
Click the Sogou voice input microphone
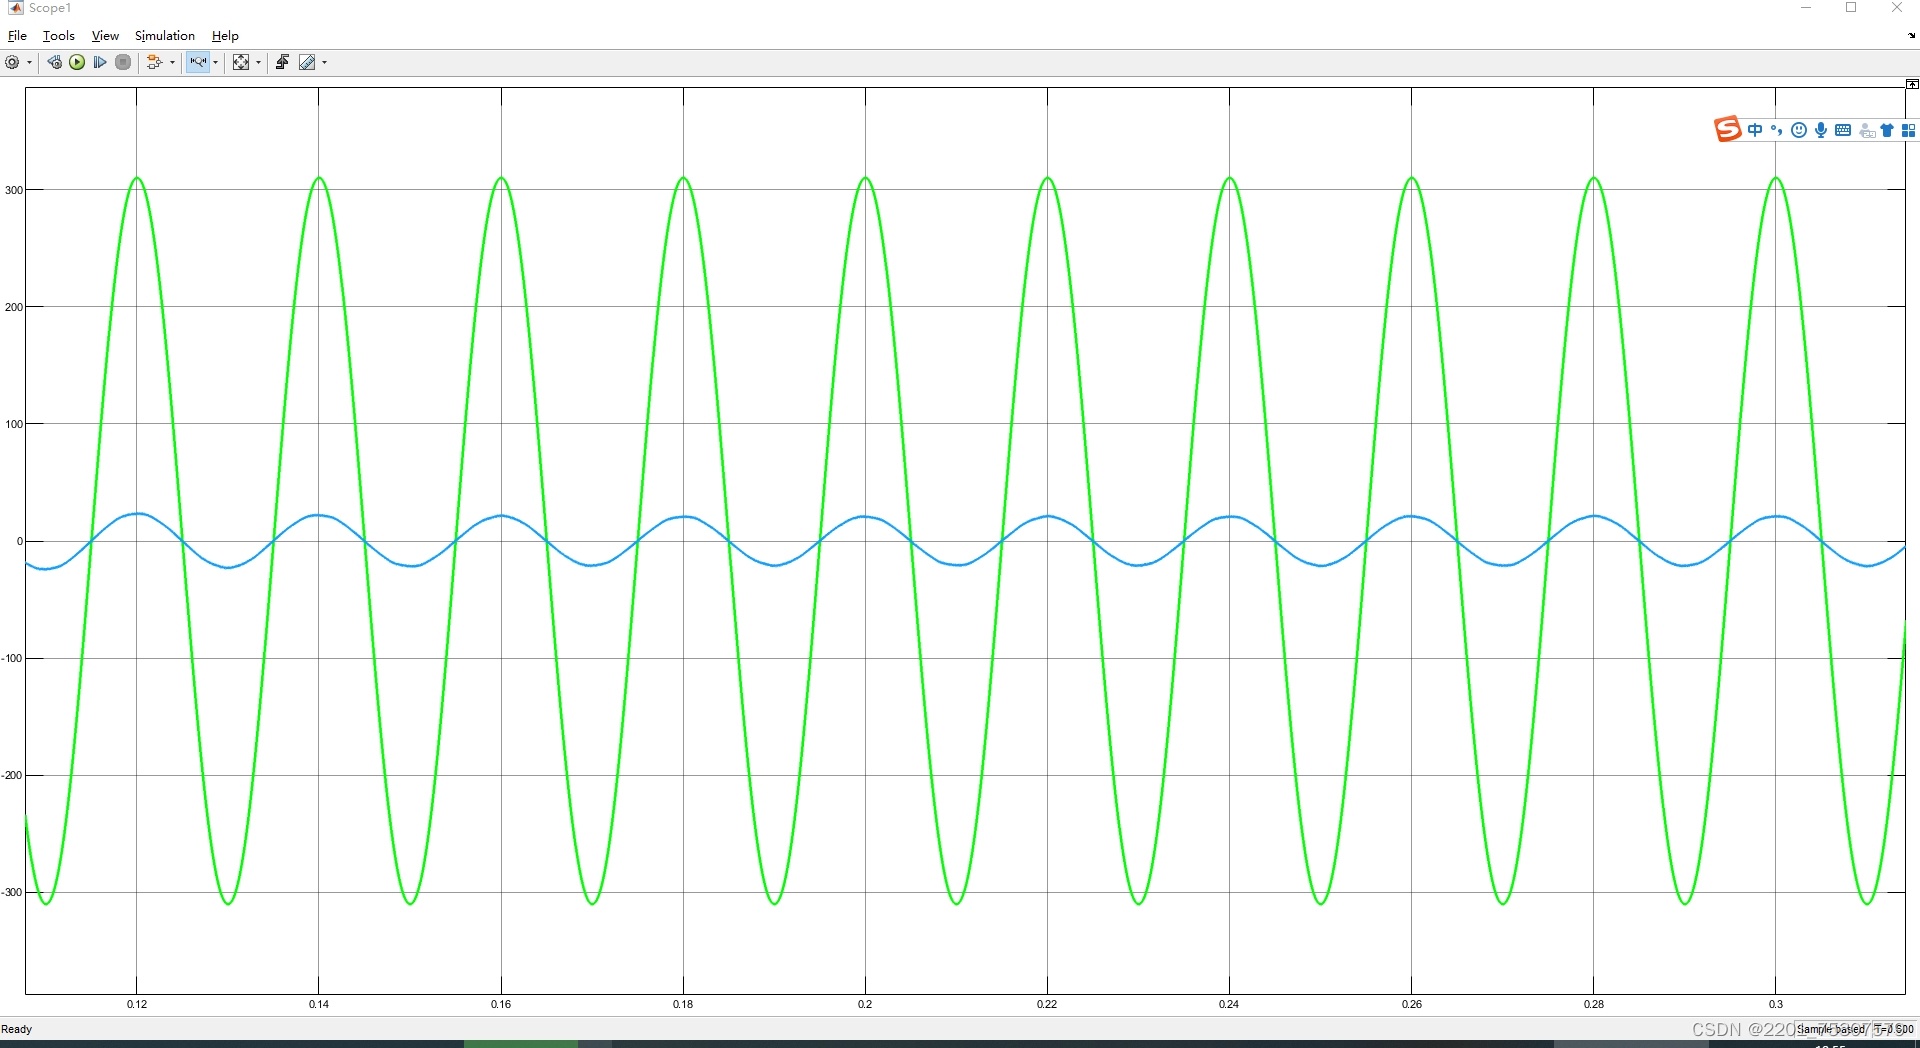[1821, 130]
